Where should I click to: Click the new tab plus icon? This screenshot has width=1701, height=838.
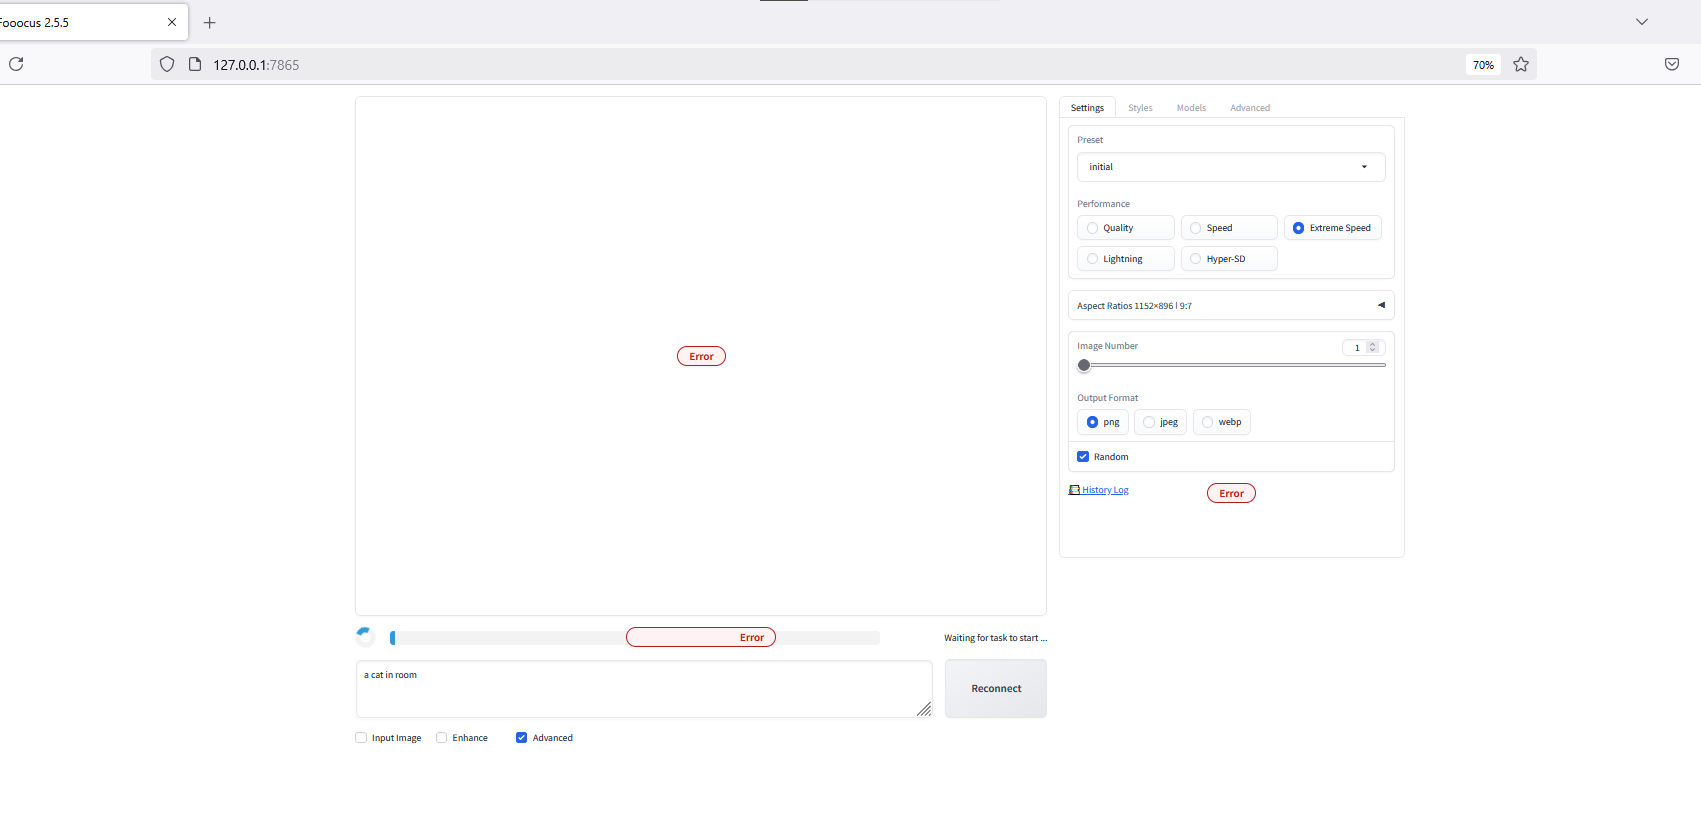pyautogui.click(x=210, y=22)
